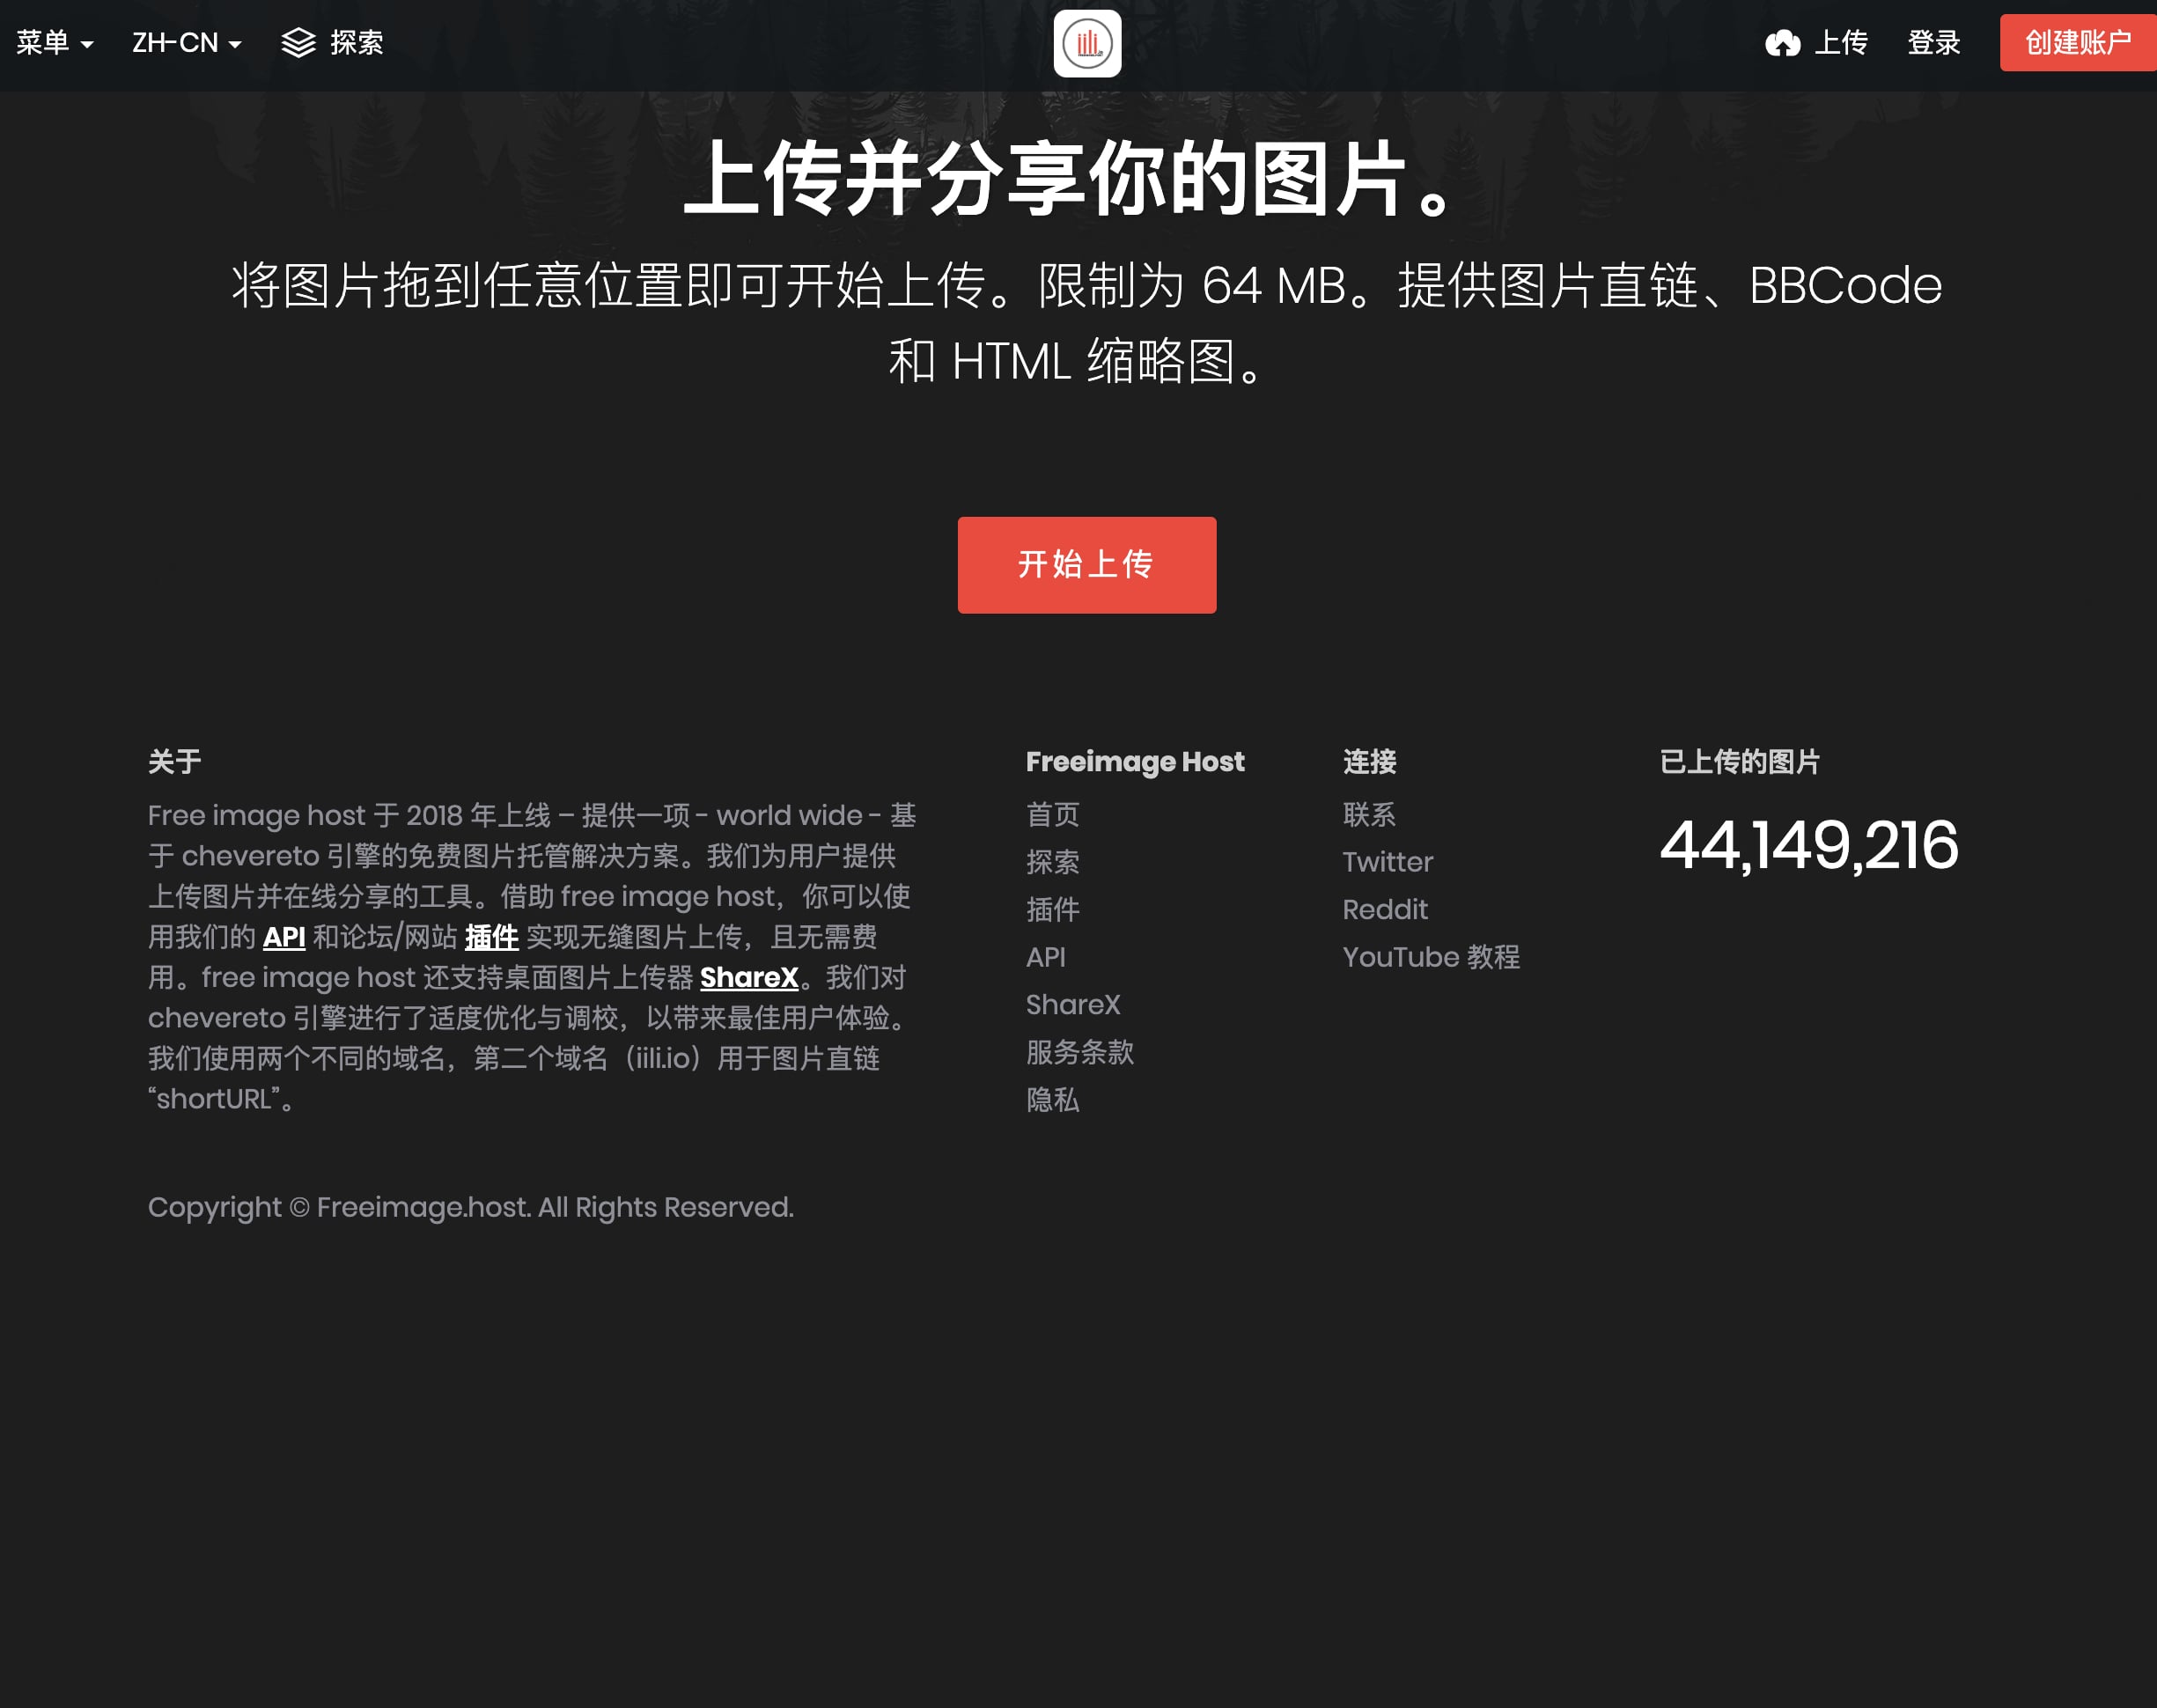Open footer 探索 link
2157x1708 pixels.
(x=1053, y=862)
